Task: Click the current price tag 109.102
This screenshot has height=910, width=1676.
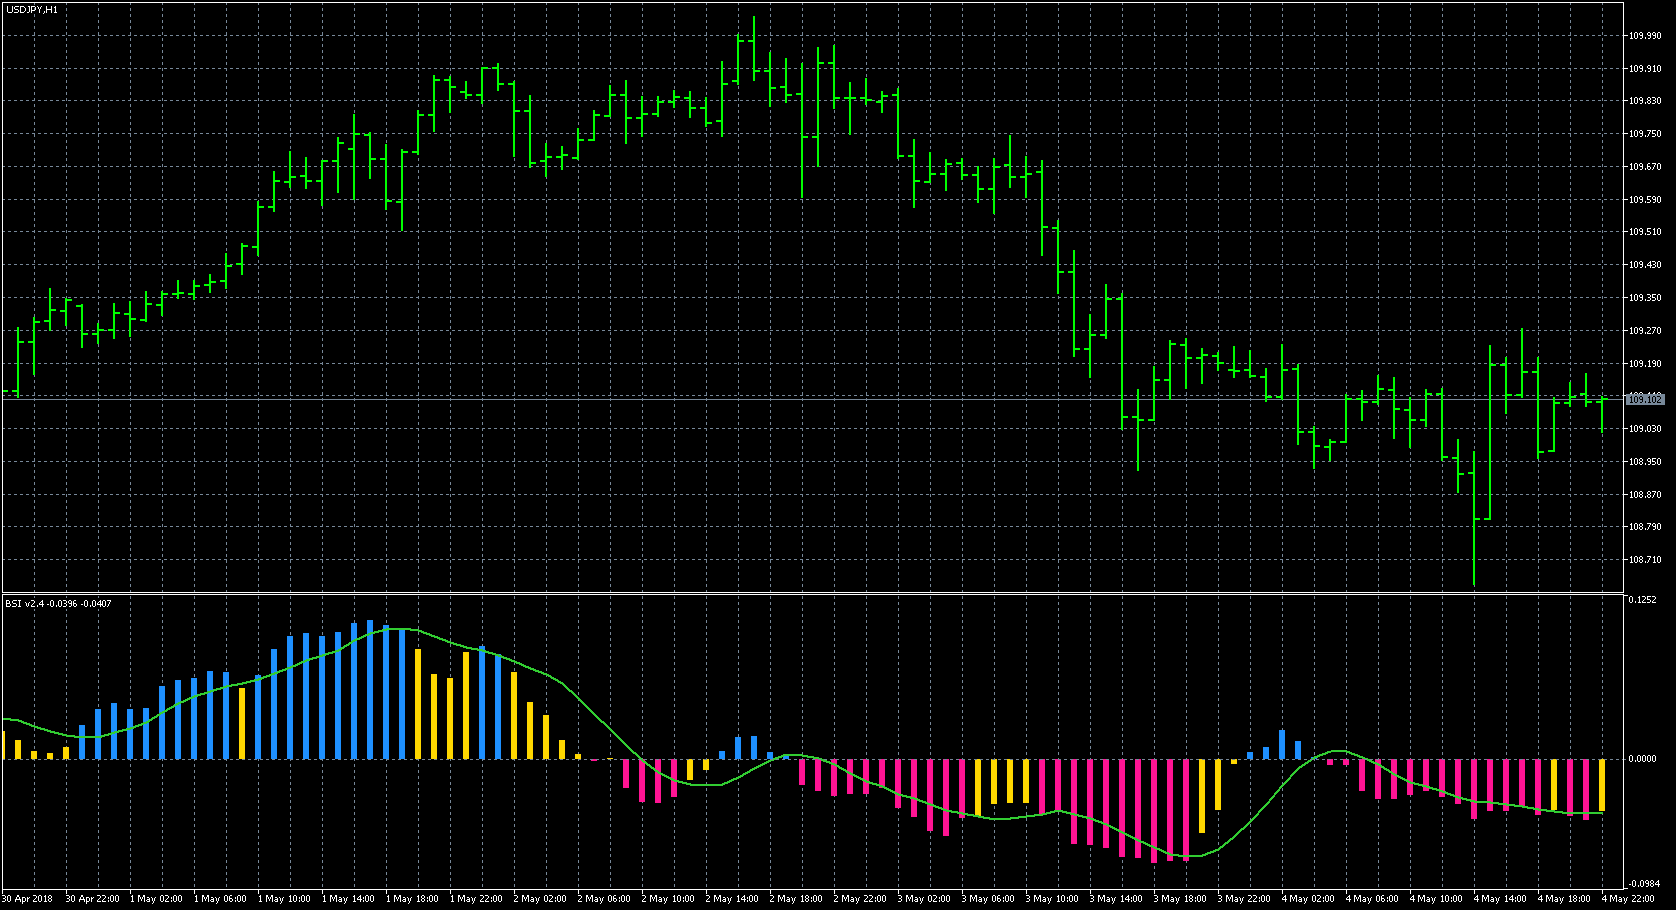Action: (x=1644, y=399)
